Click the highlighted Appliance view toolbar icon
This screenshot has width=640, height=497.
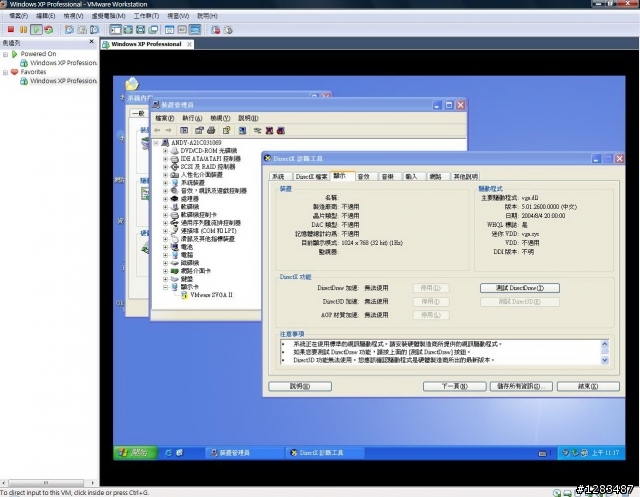click(195, 29)
